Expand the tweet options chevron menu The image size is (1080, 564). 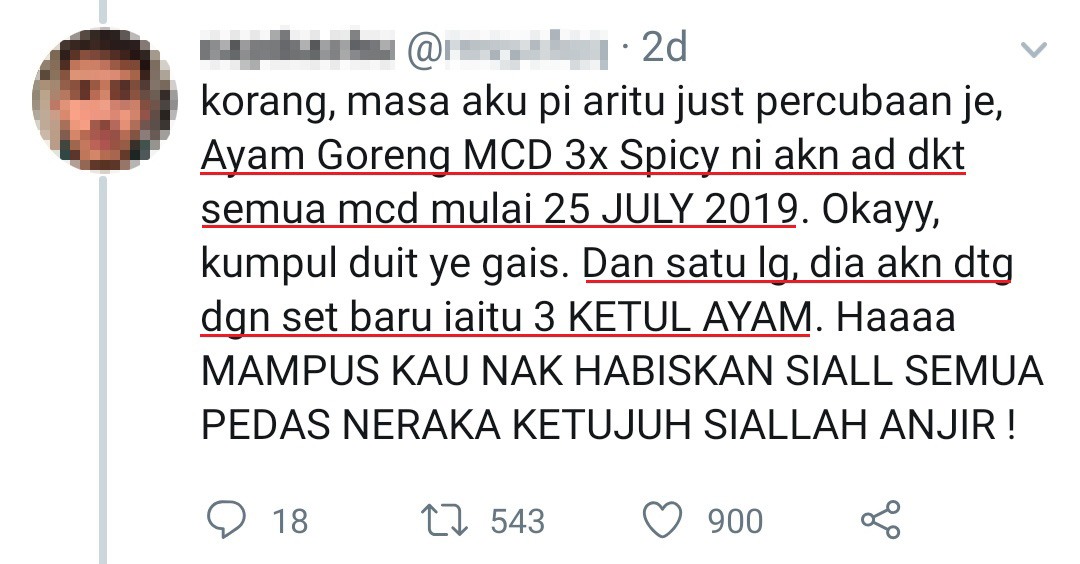[x=1033, y=50]
